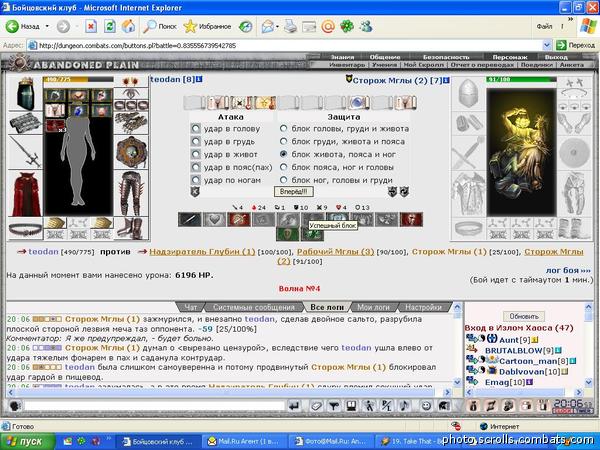
Task: Select 'блок груди, живота и пояса'
Action: [284, 141]
